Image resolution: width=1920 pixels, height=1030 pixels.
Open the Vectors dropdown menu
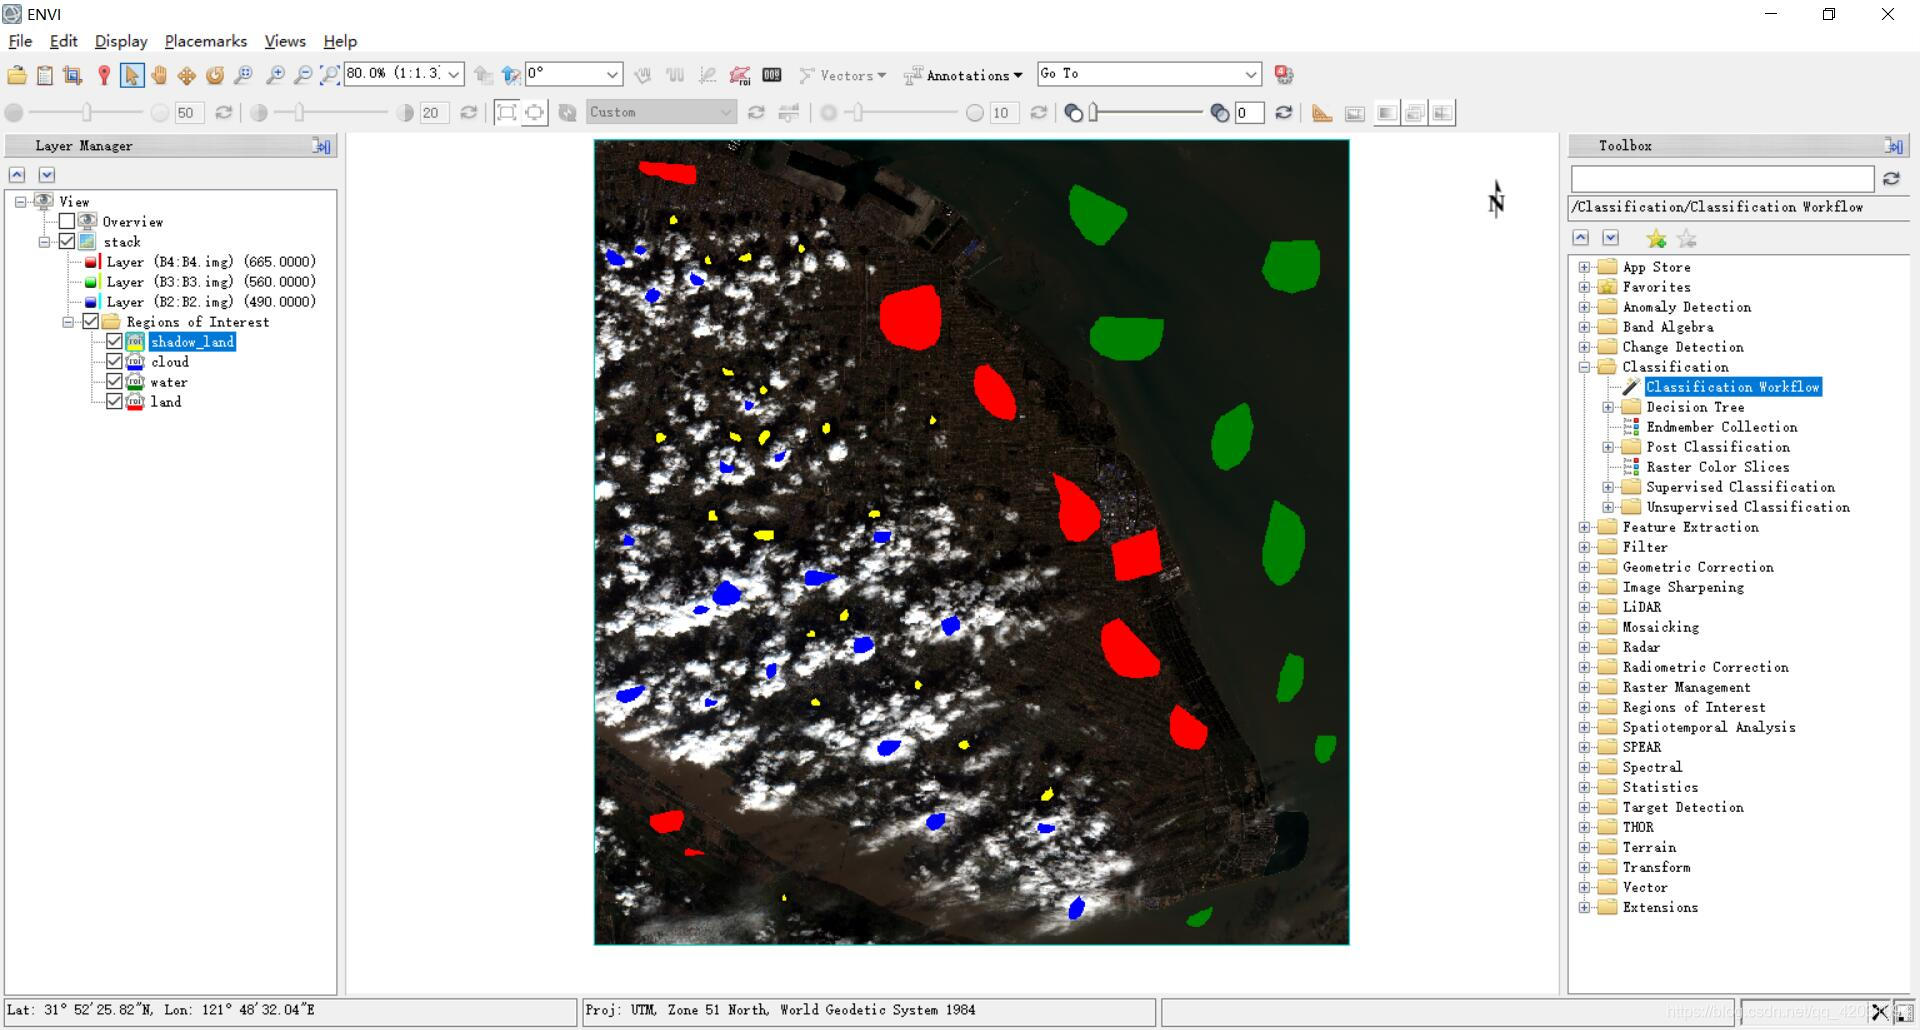click(842, 75)
